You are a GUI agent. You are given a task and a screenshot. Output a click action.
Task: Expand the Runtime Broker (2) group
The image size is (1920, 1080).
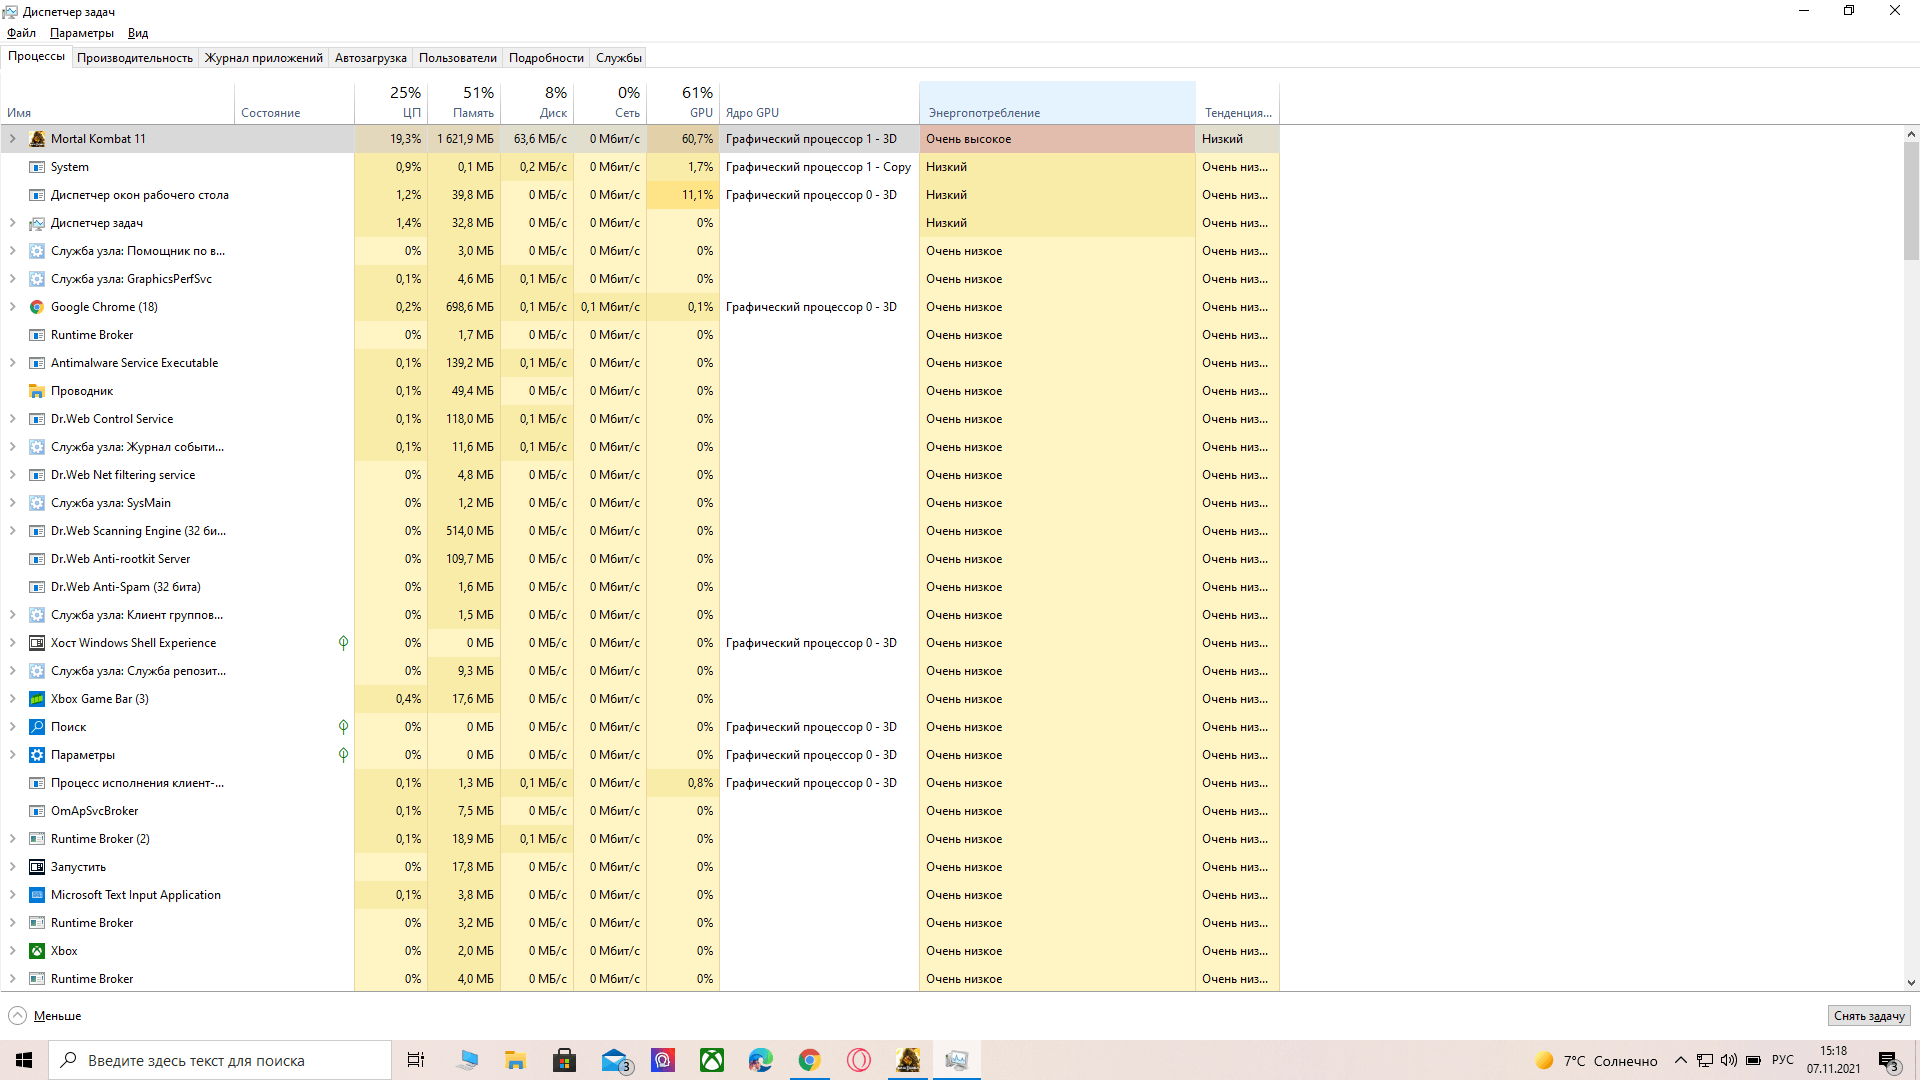coord(13,839)
